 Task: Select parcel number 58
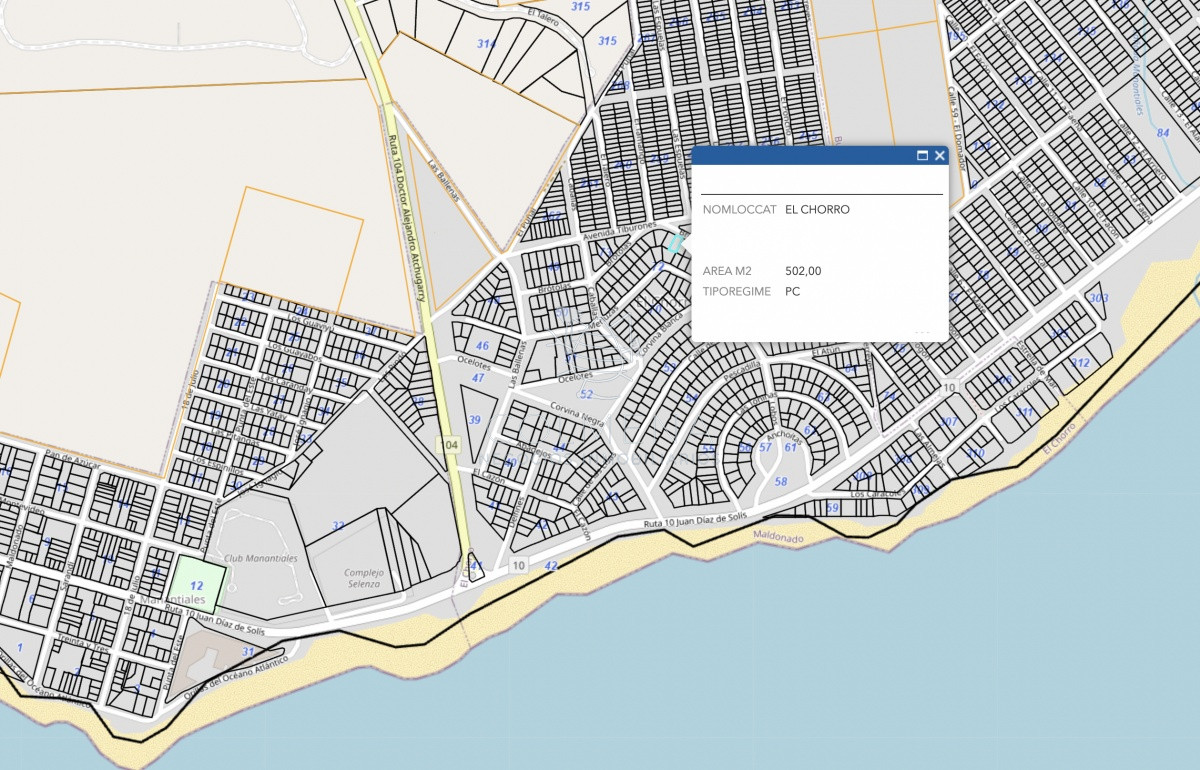781,482
